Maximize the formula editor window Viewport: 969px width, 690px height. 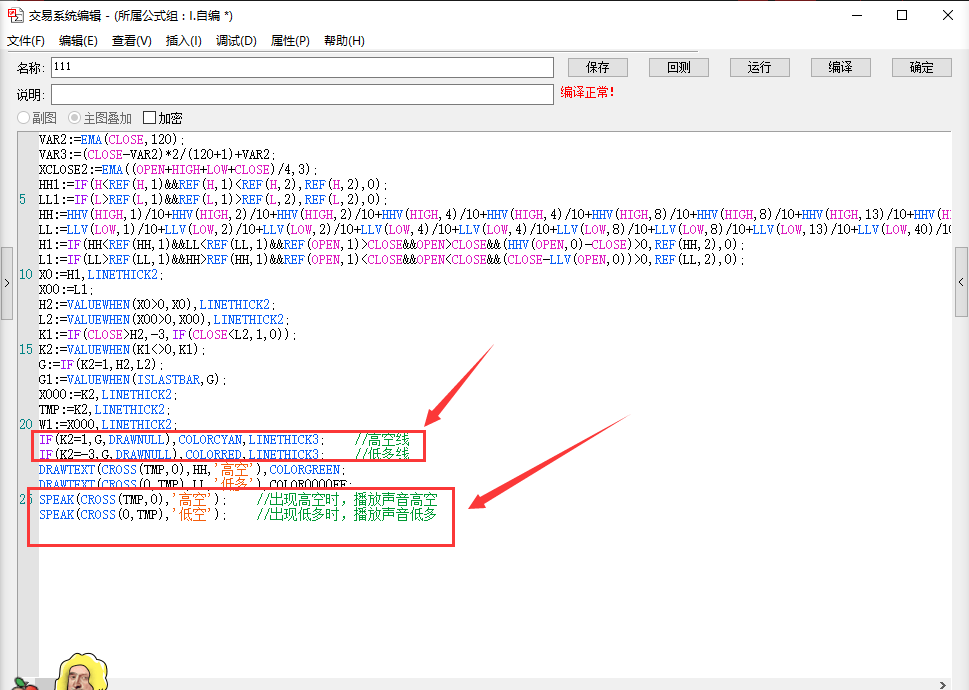click(x=902, y=15)
